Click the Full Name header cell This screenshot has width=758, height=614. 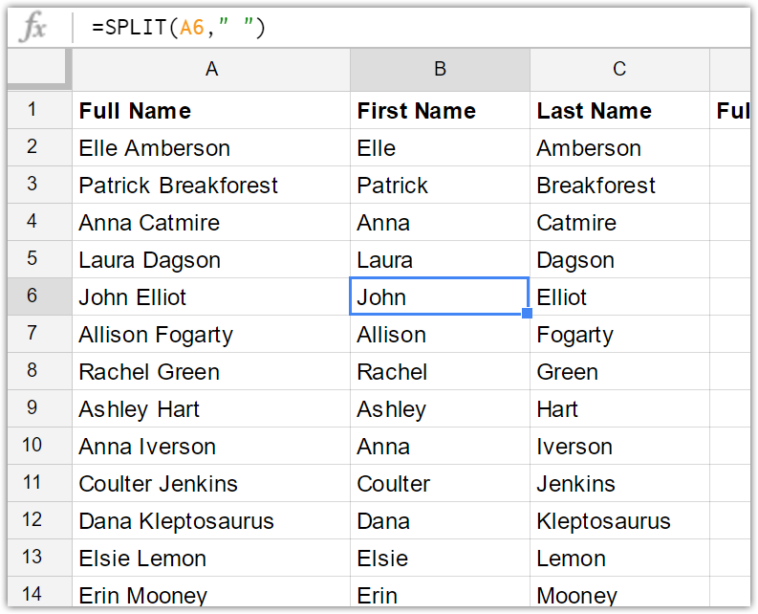(x=211, y=111)
